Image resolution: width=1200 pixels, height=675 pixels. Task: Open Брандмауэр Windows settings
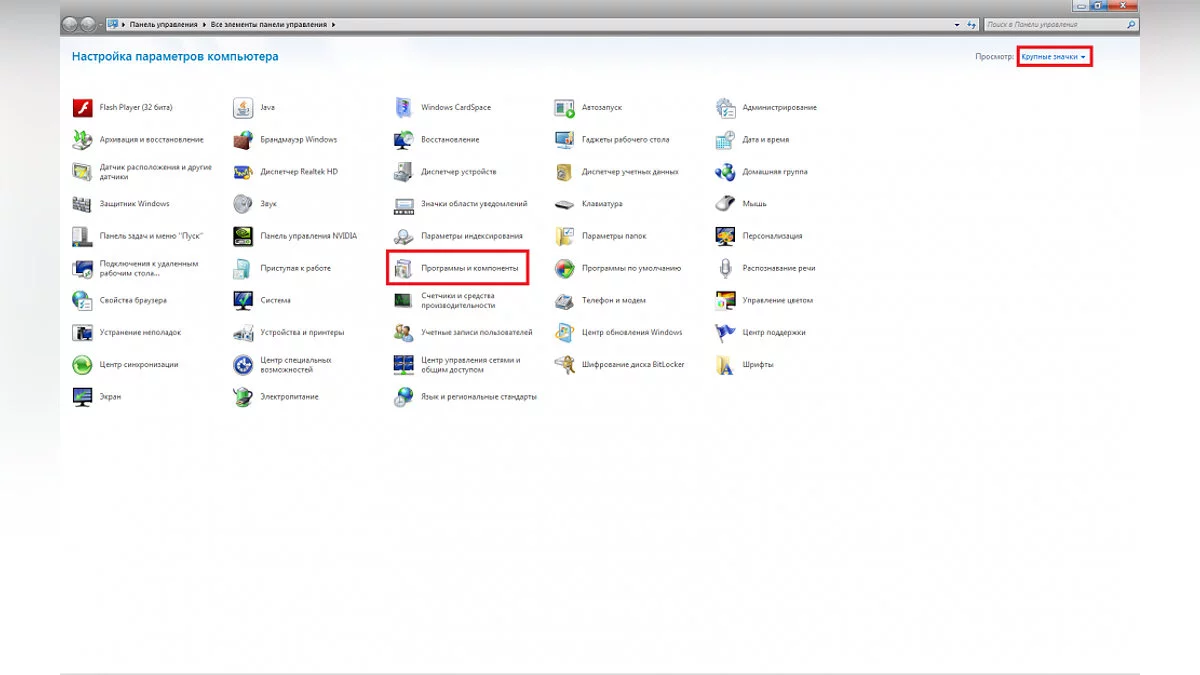click(x=298, y=140)
